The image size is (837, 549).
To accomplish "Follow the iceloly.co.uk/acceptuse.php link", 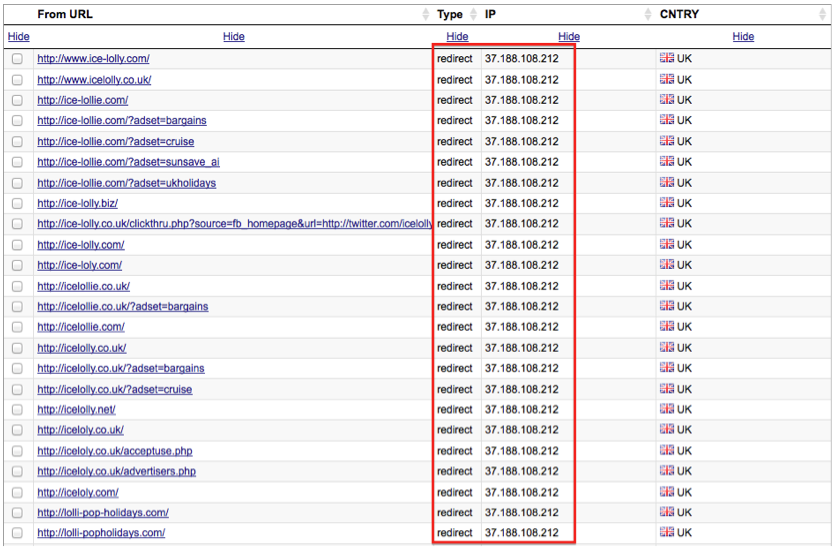I will 115,451.
